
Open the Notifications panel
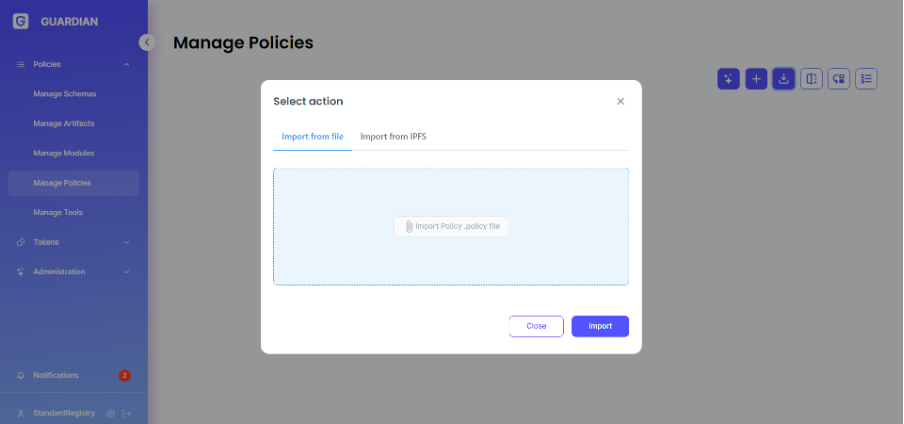click(56, 375)
